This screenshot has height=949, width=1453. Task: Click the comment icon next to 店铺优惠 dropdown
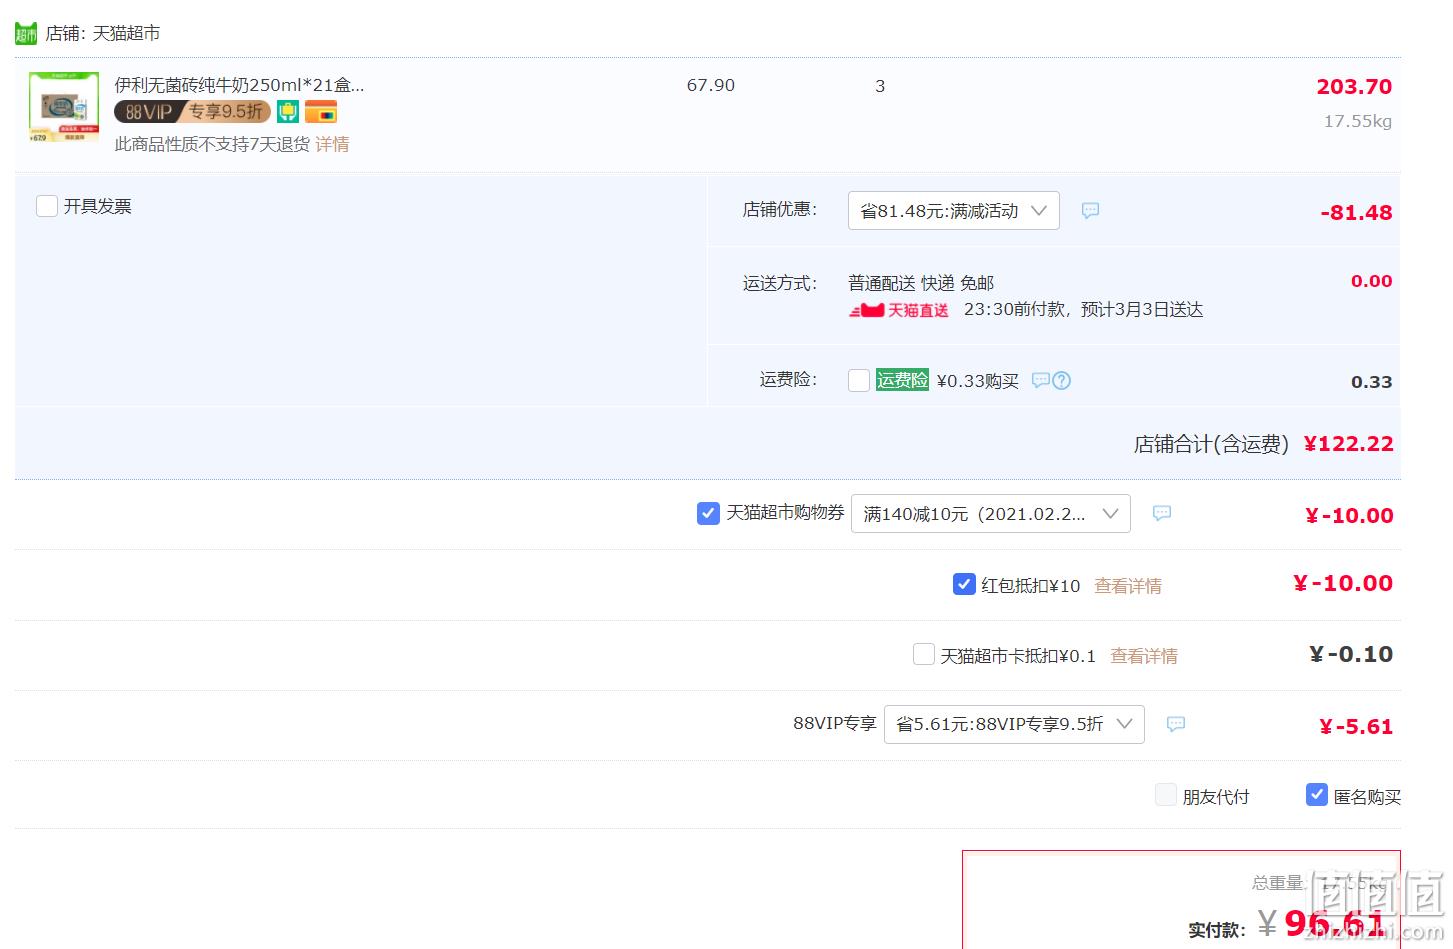[1090, 211]
